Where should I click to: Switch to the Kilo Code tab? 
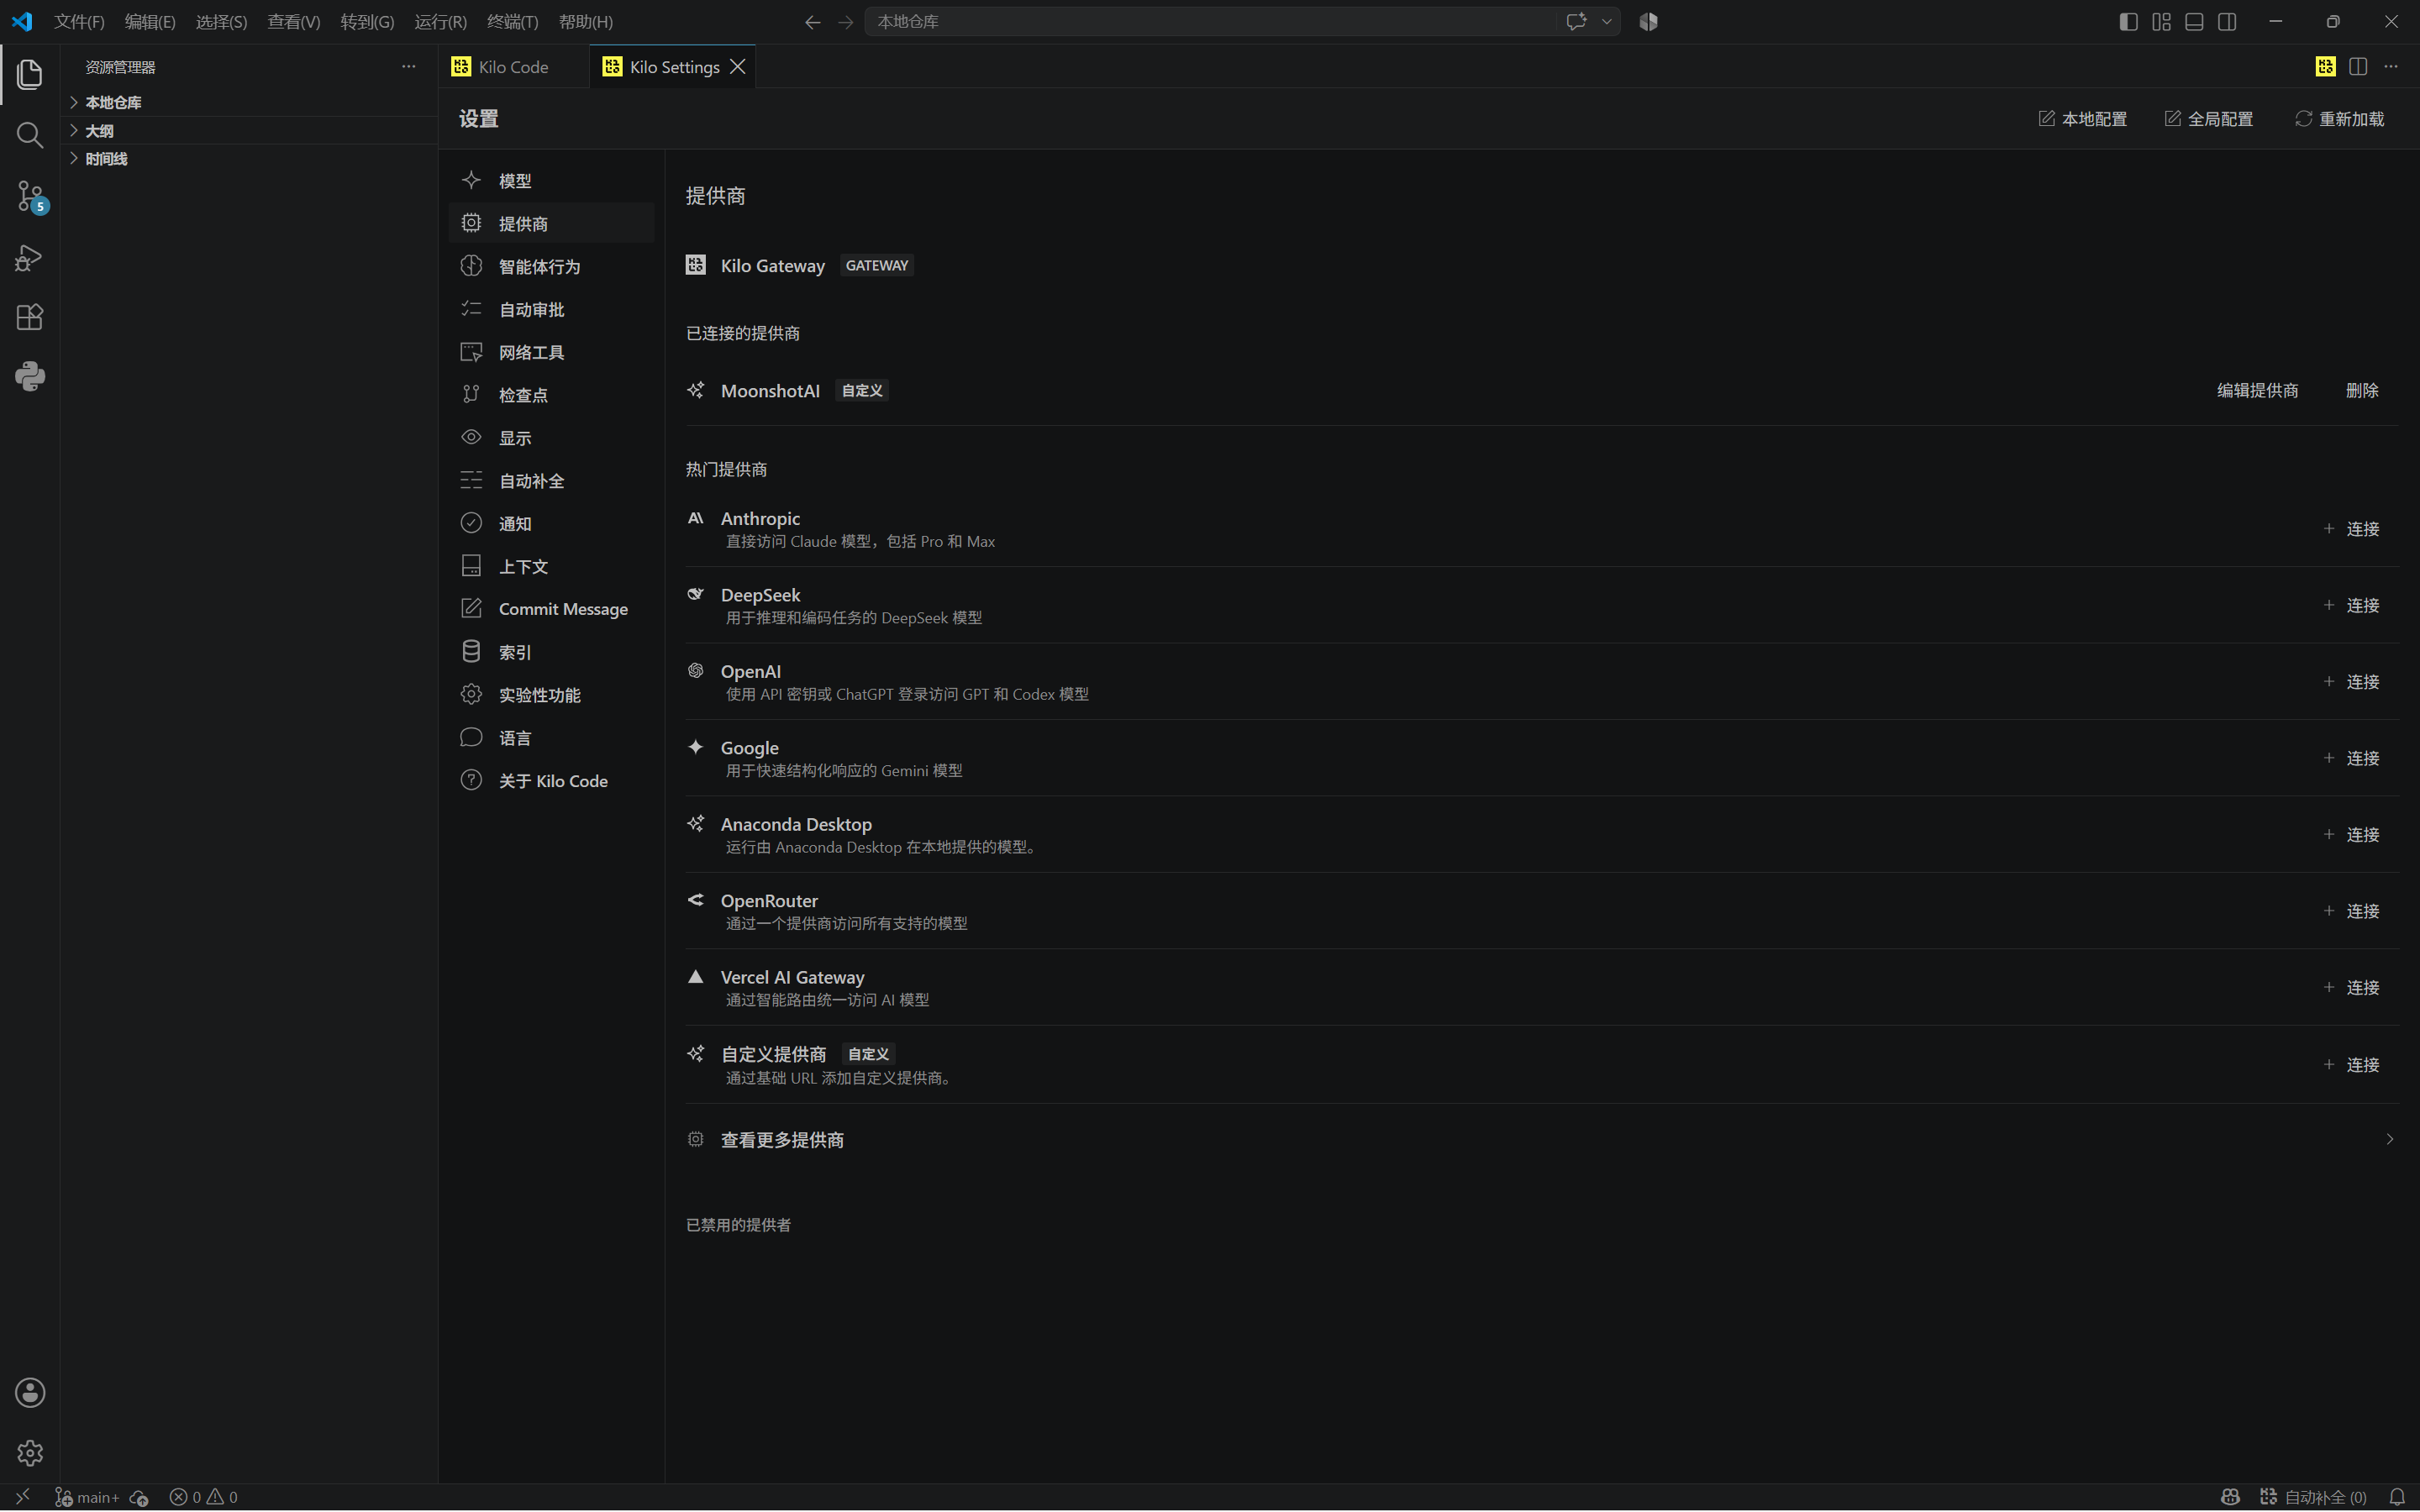[514, 66]
